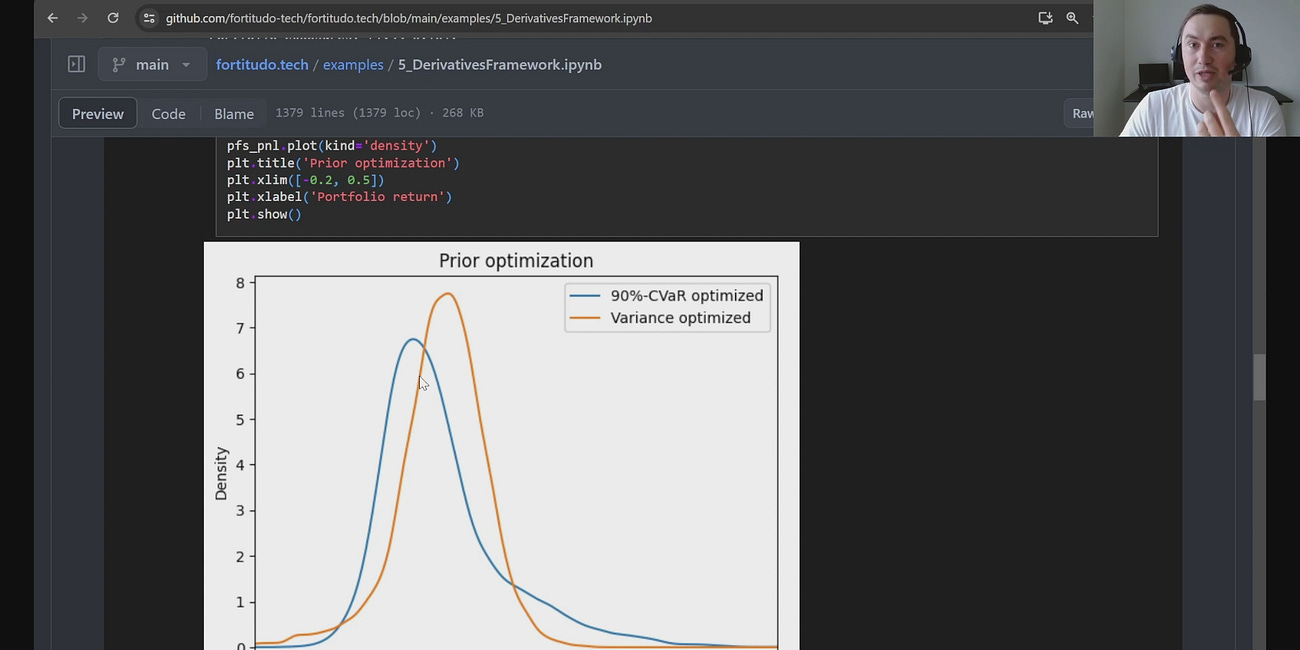Switch to the Blame tab

234,113
